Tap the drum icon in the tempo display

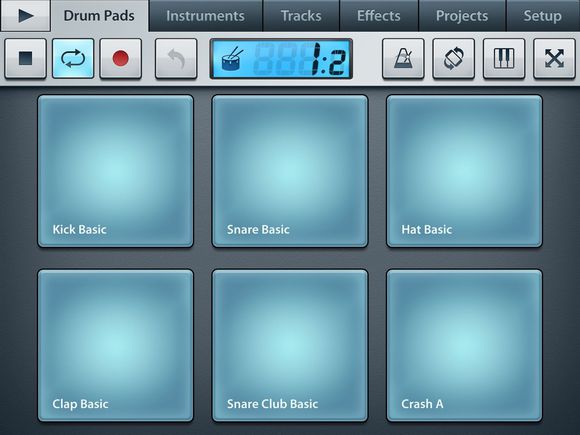point(232,59)
